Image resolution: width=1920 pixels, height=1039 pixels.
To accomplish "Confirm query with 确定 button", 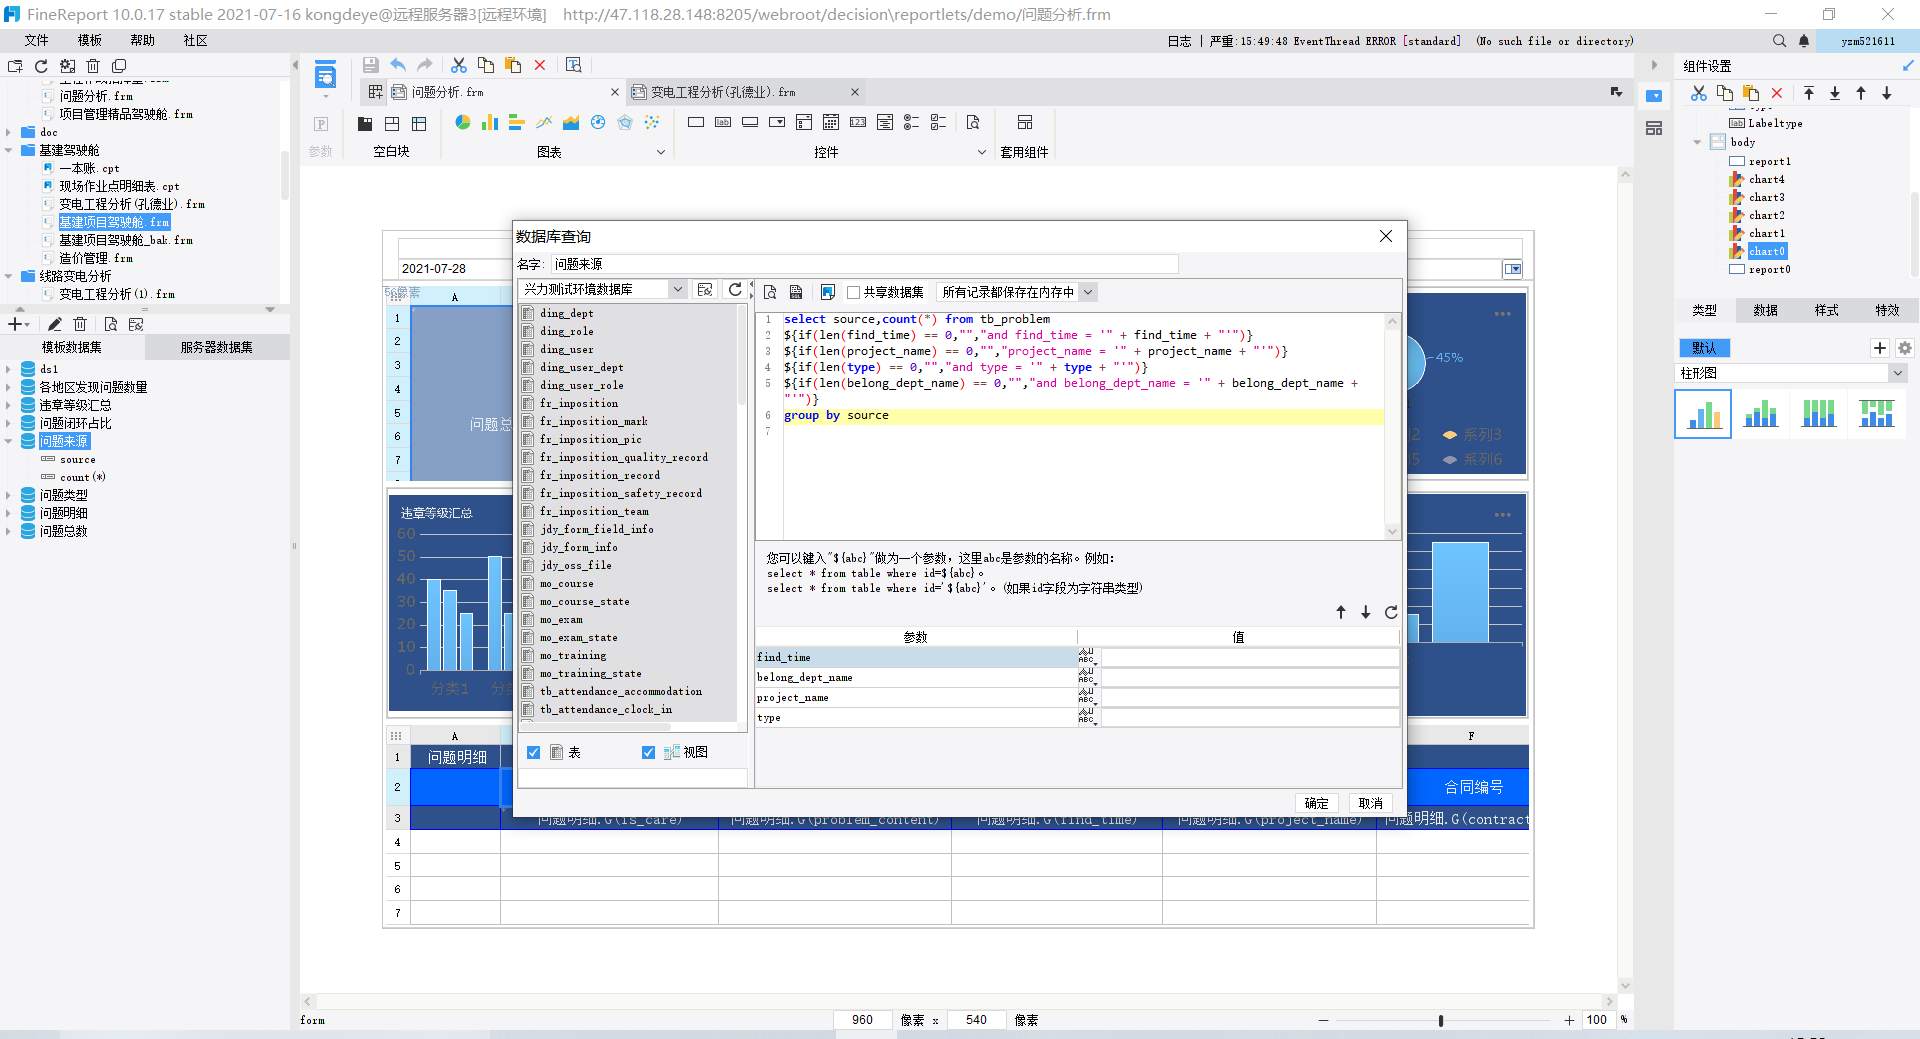I will pyautogui.click(x=1317, y=803).
